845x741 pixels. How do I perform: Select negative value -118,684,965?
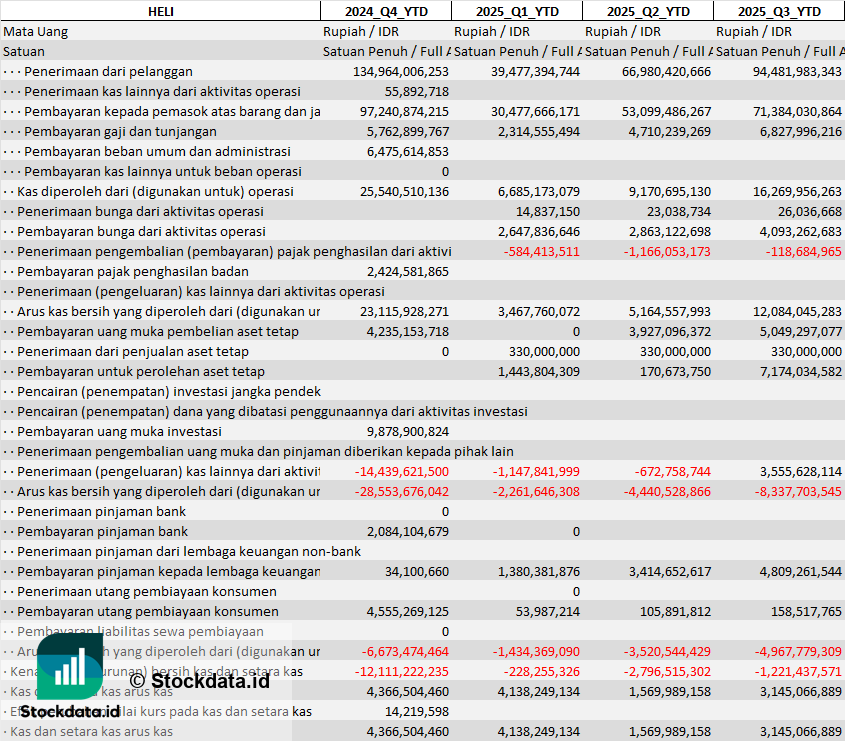[804, 251]
